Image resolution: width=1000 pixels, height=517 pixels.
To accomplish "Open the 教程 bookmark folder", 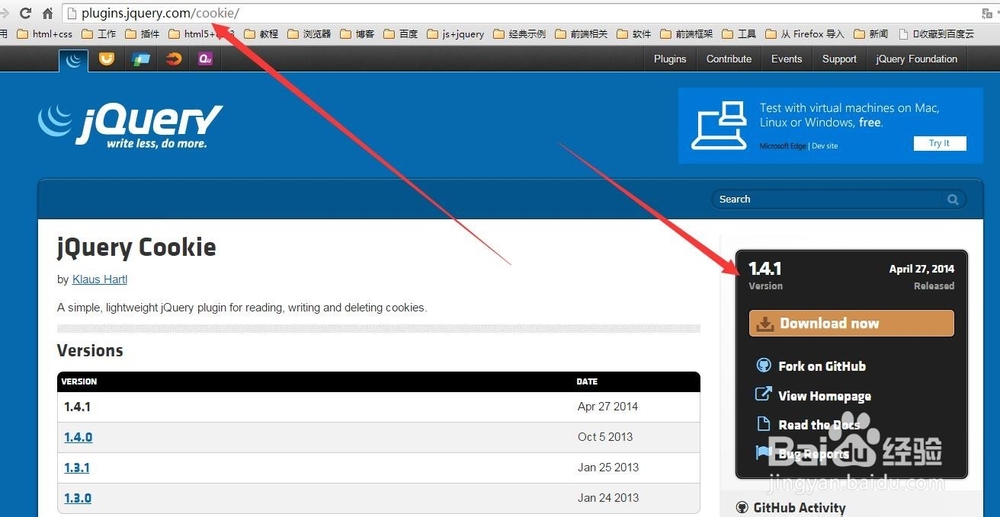I will (x=261, y=34).
